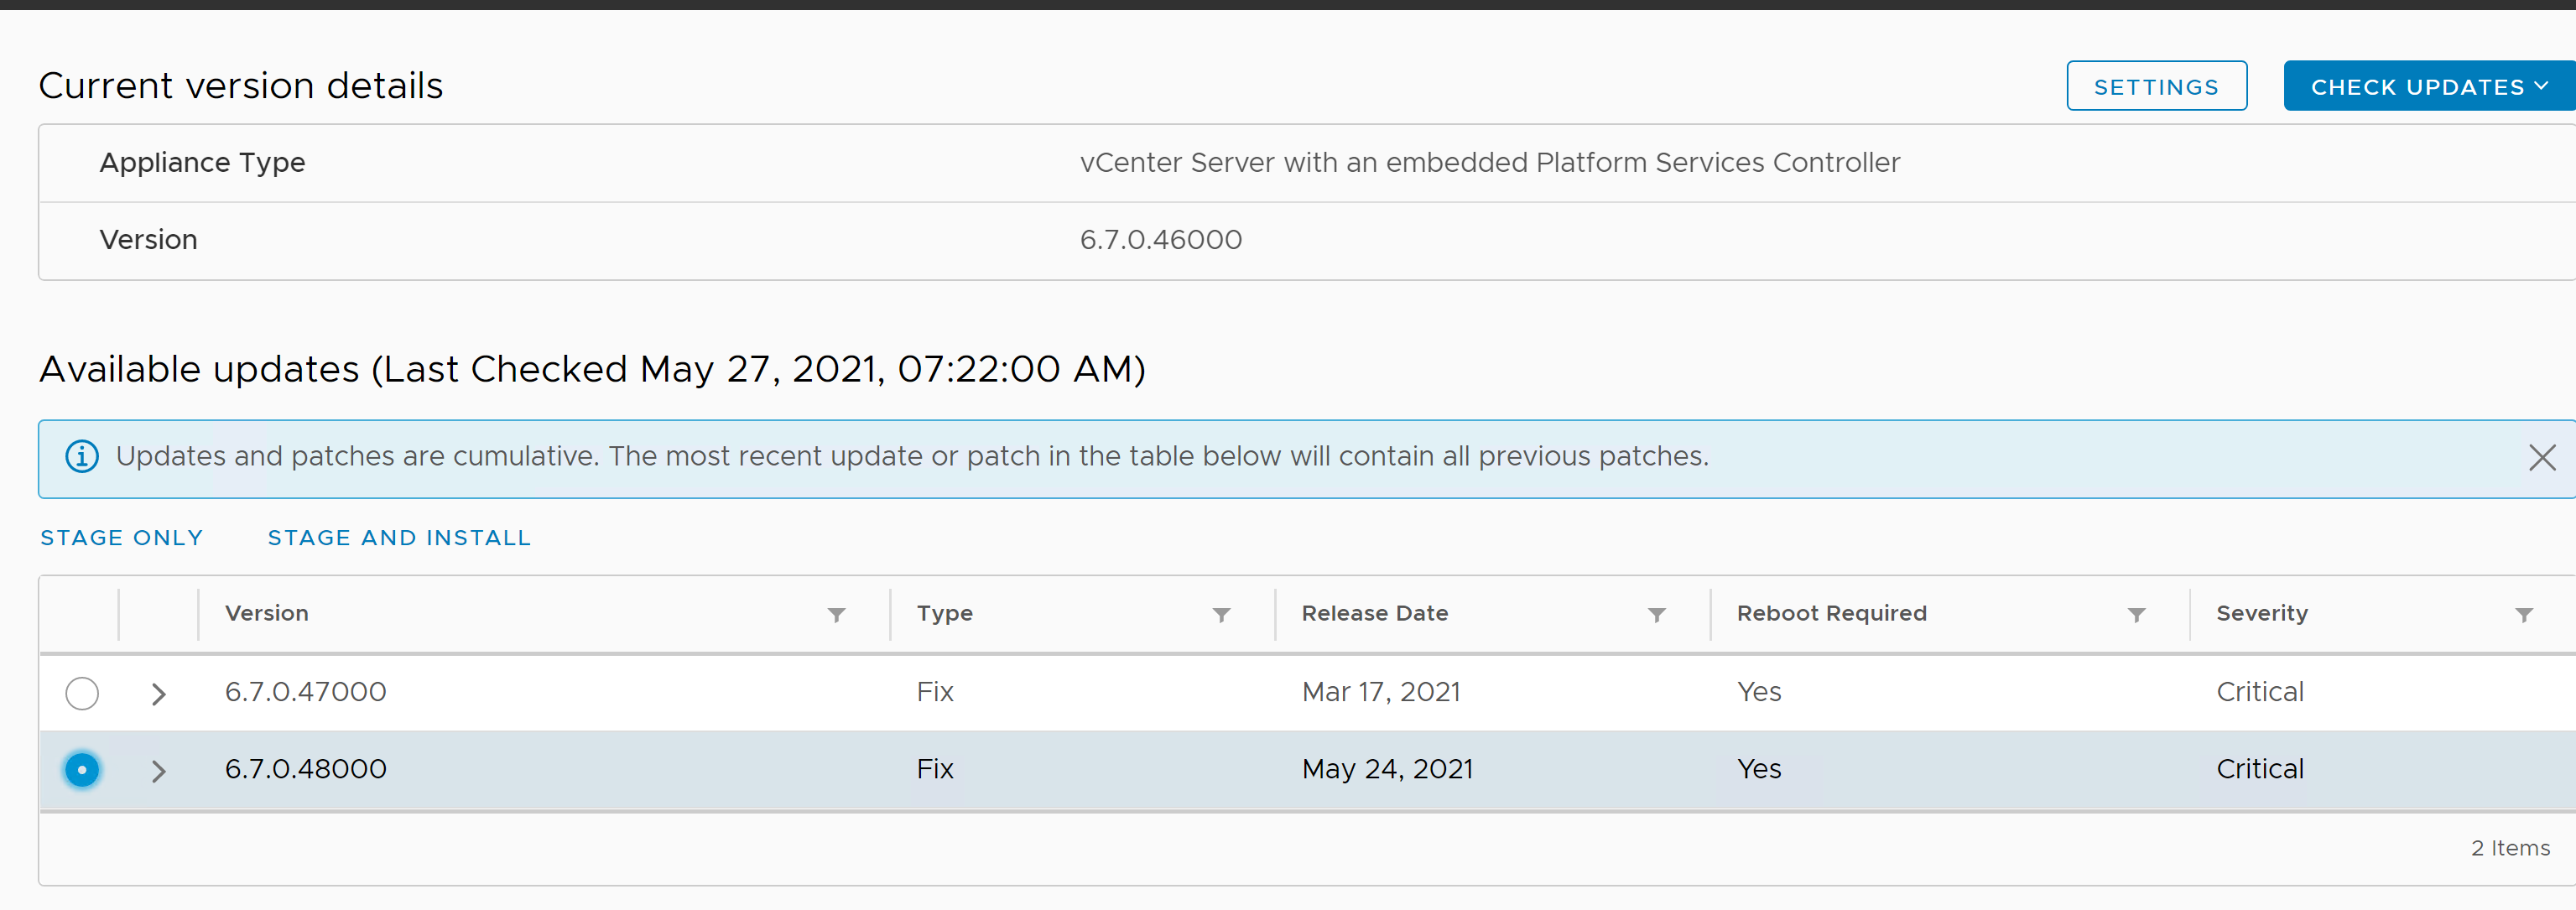Sort by the Type column header
The image size is (2576, 910).
(x=944, y=613)
